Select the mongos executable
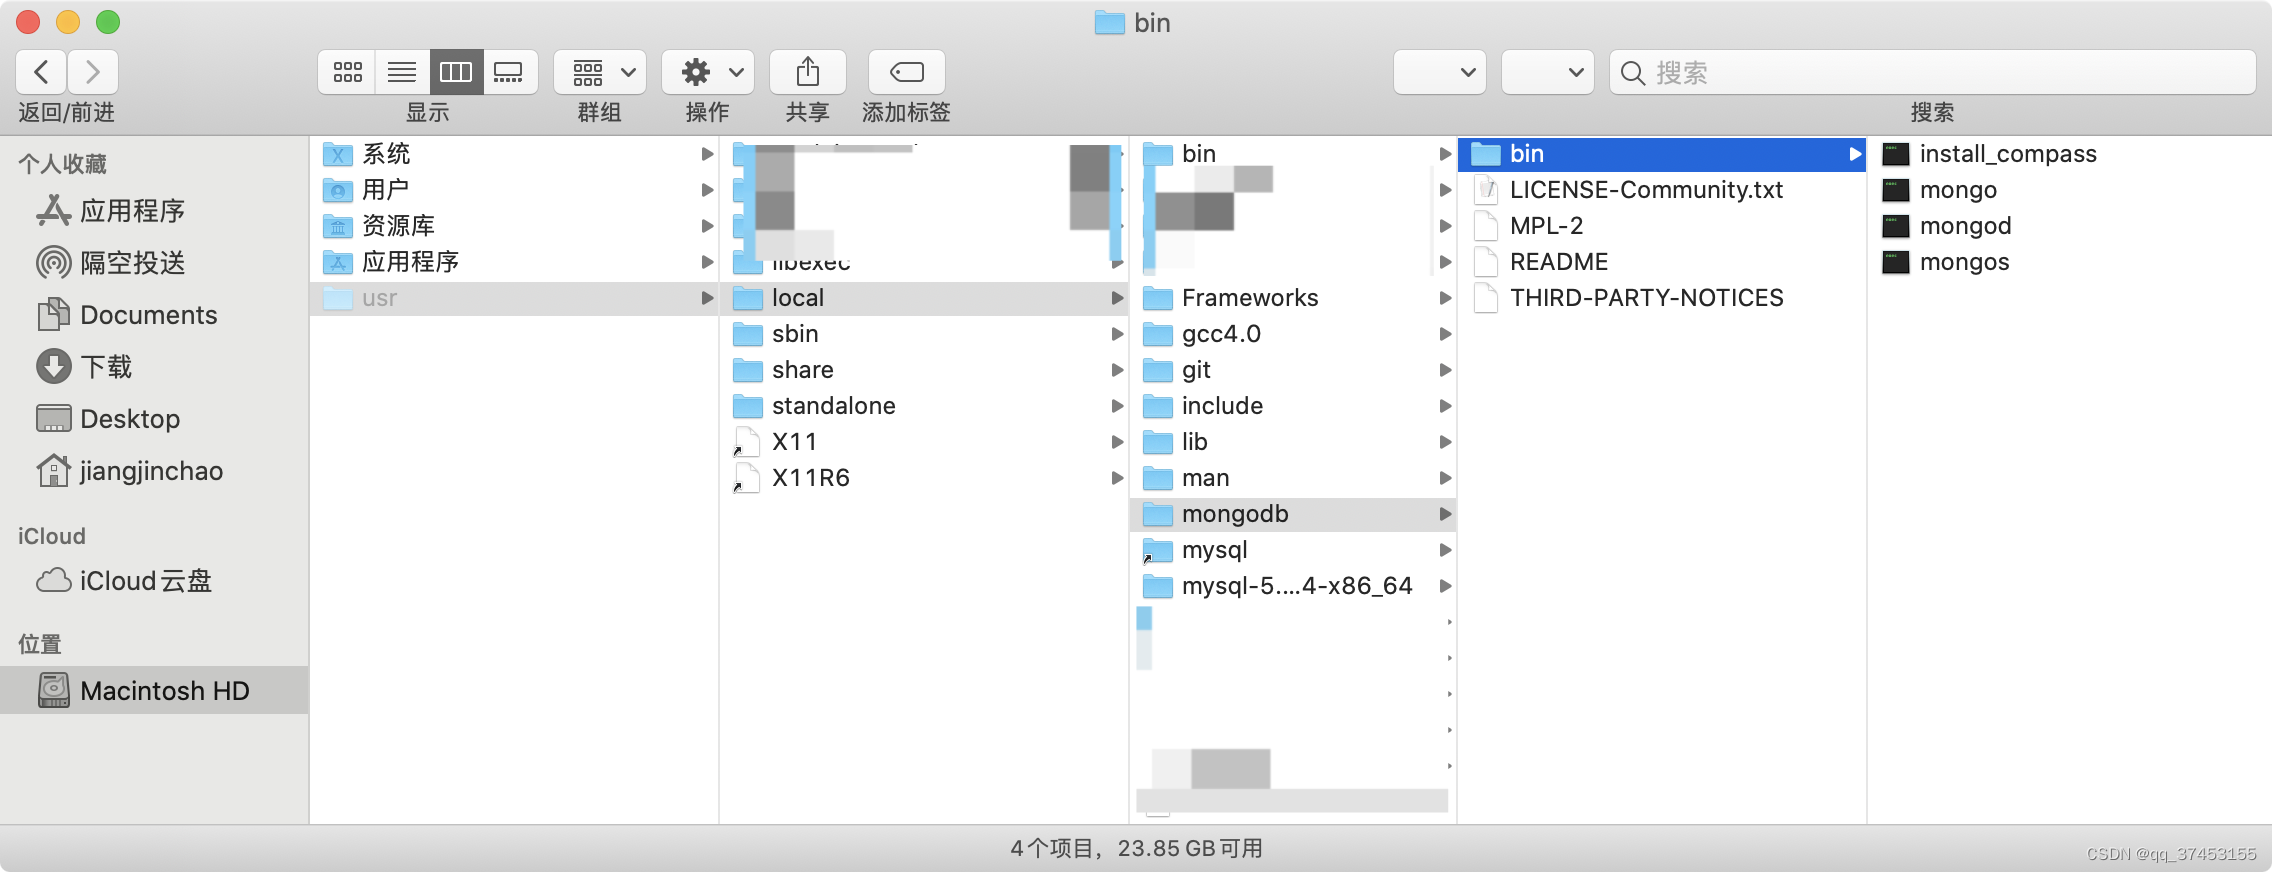Screen dimensions: 2272x872 [x=2070, y=262]
